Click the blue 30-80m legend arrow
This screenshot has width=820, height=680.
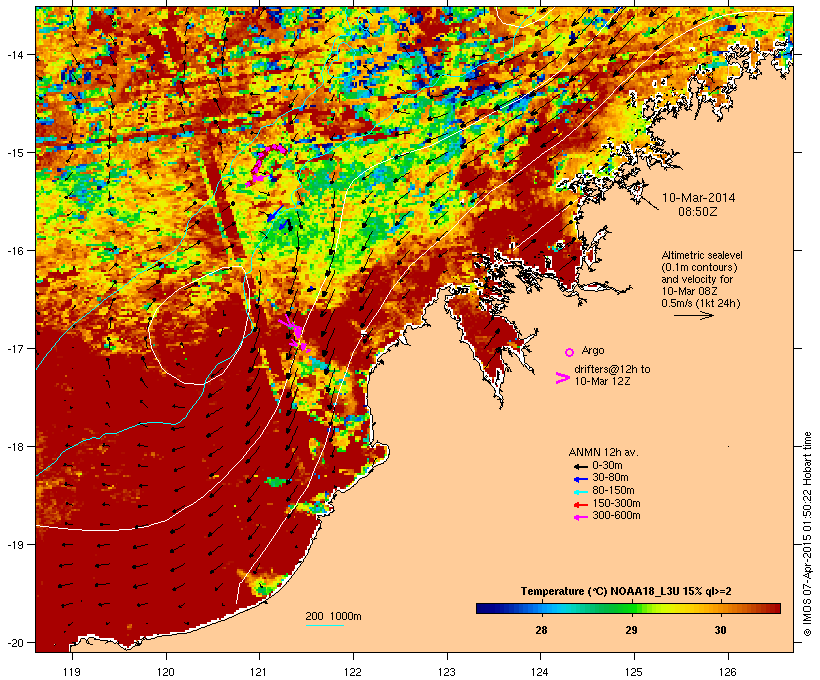tap(580, 479)
